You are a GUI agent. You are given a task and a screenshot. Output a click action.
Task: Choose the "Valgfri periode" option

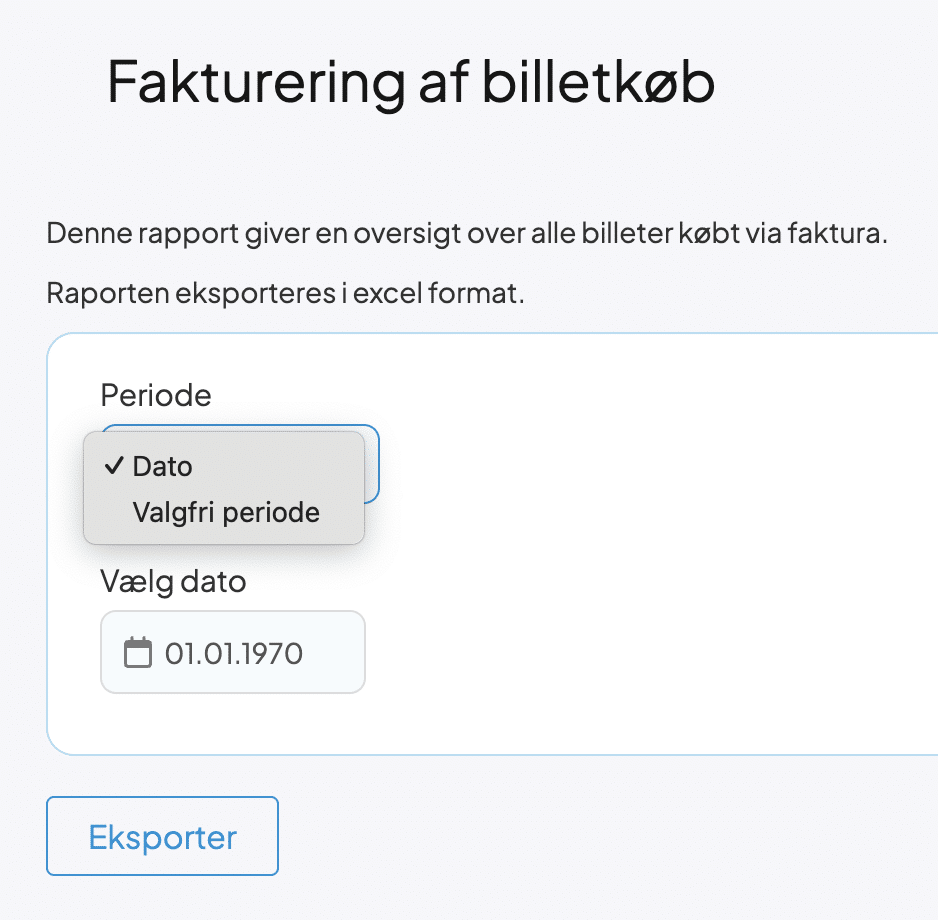[x=226, y=513]
